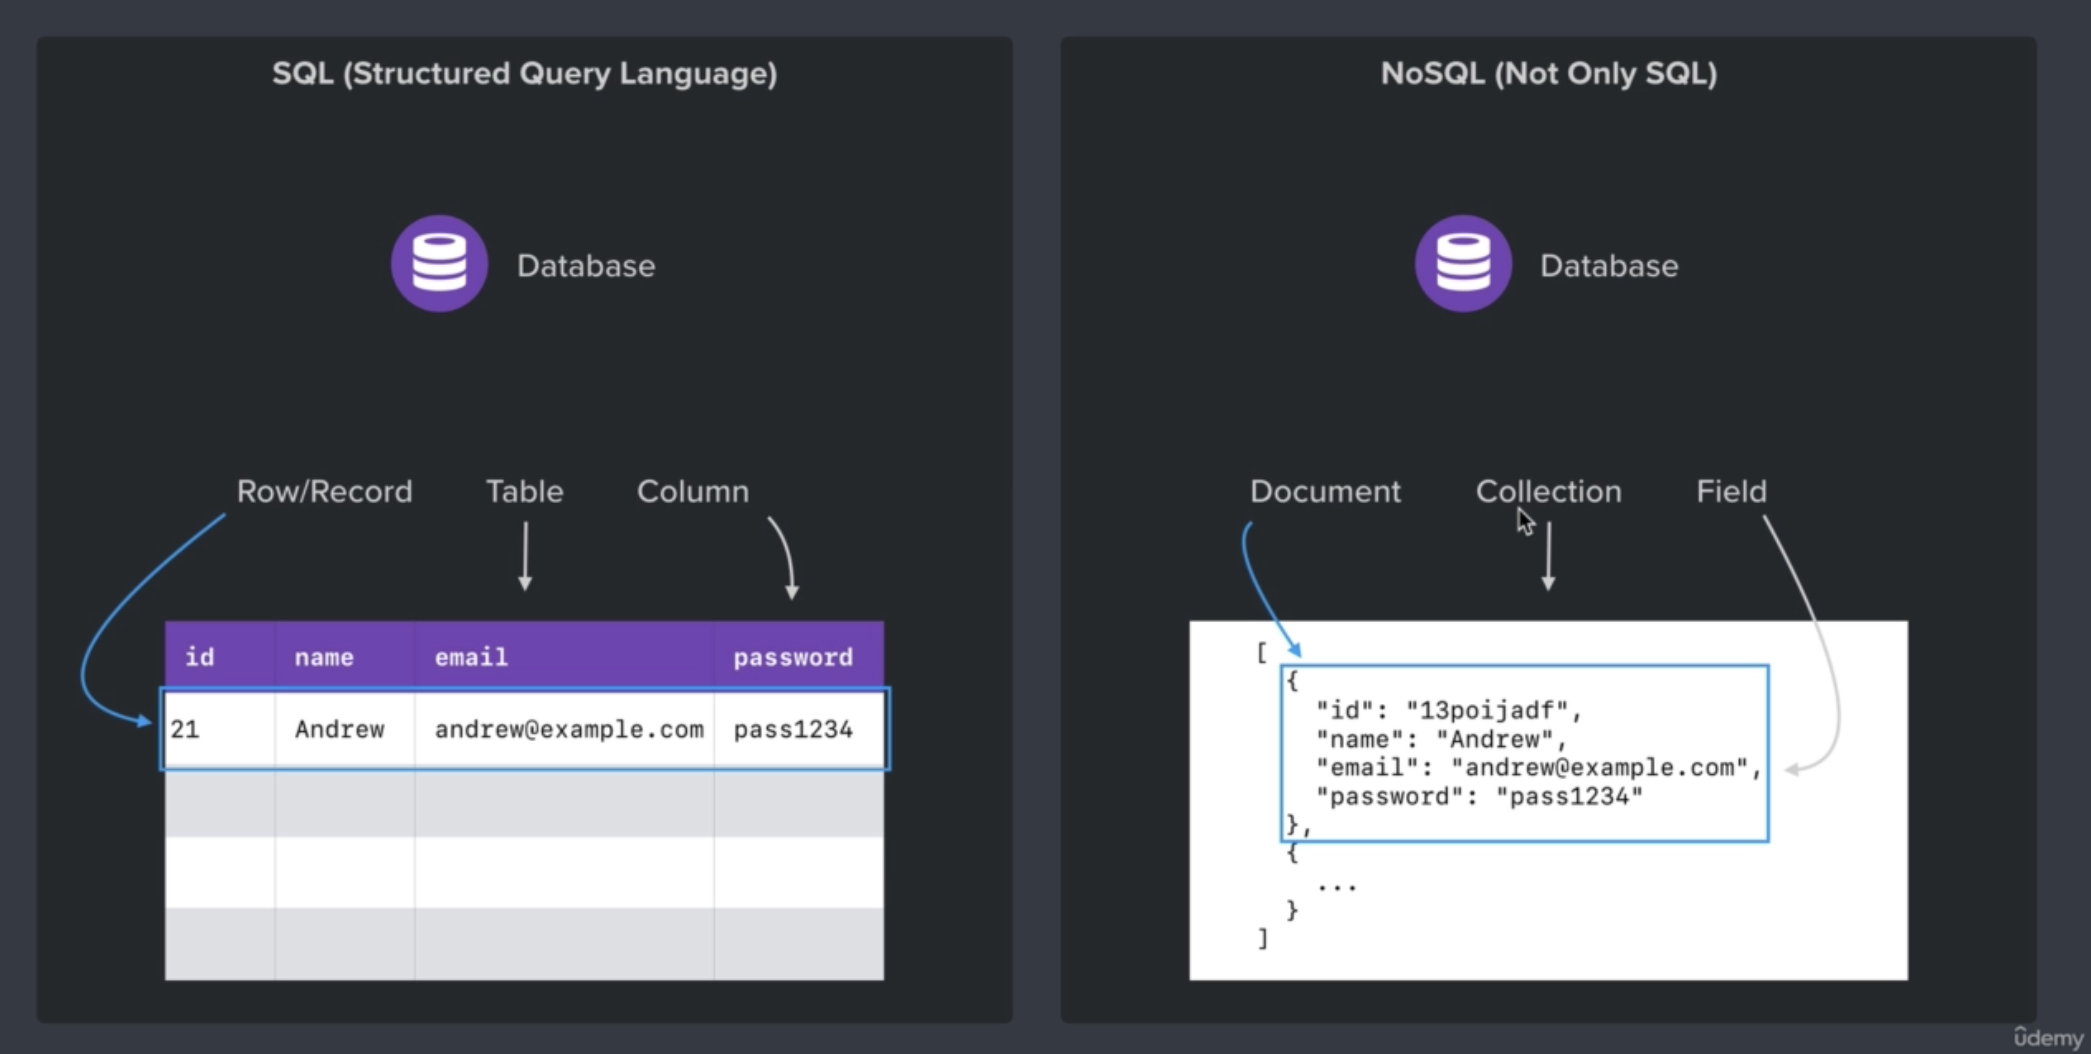Screen dimensions: 2091x1054
Task: Click the down arrow beneath the Table label
Action: click(525, 556)
